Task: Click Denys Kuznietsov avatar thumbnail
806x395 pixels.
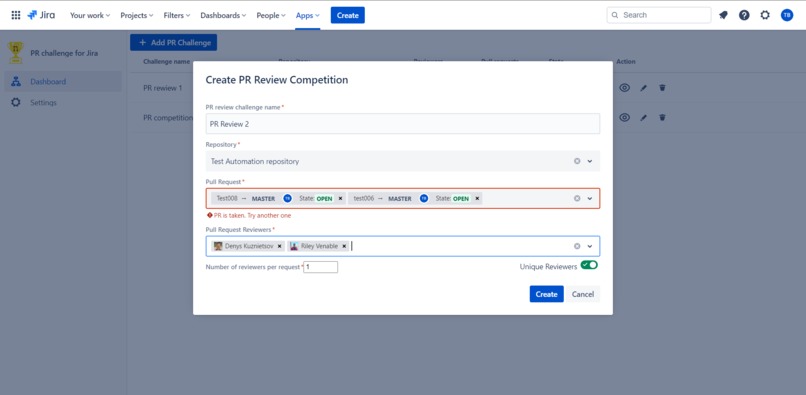Action: pyautogui.click(x=218, y=246)
